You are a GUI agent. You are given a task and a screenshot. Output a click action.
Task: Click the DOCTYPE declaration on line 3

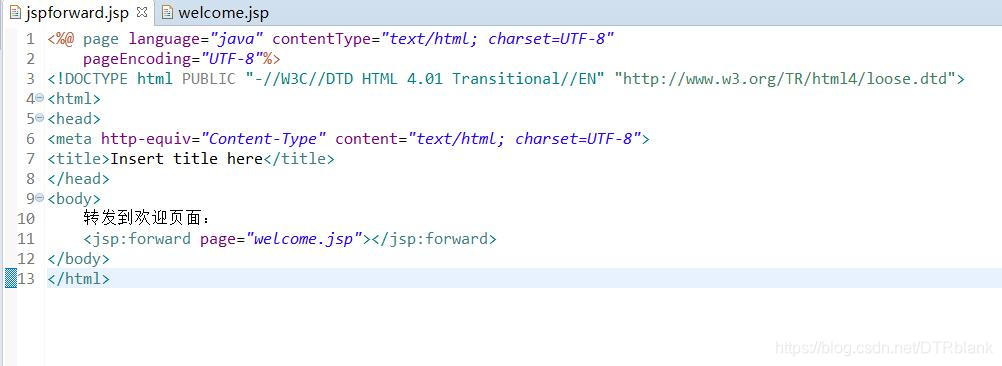pyautogui.click(x=505, y=79)
